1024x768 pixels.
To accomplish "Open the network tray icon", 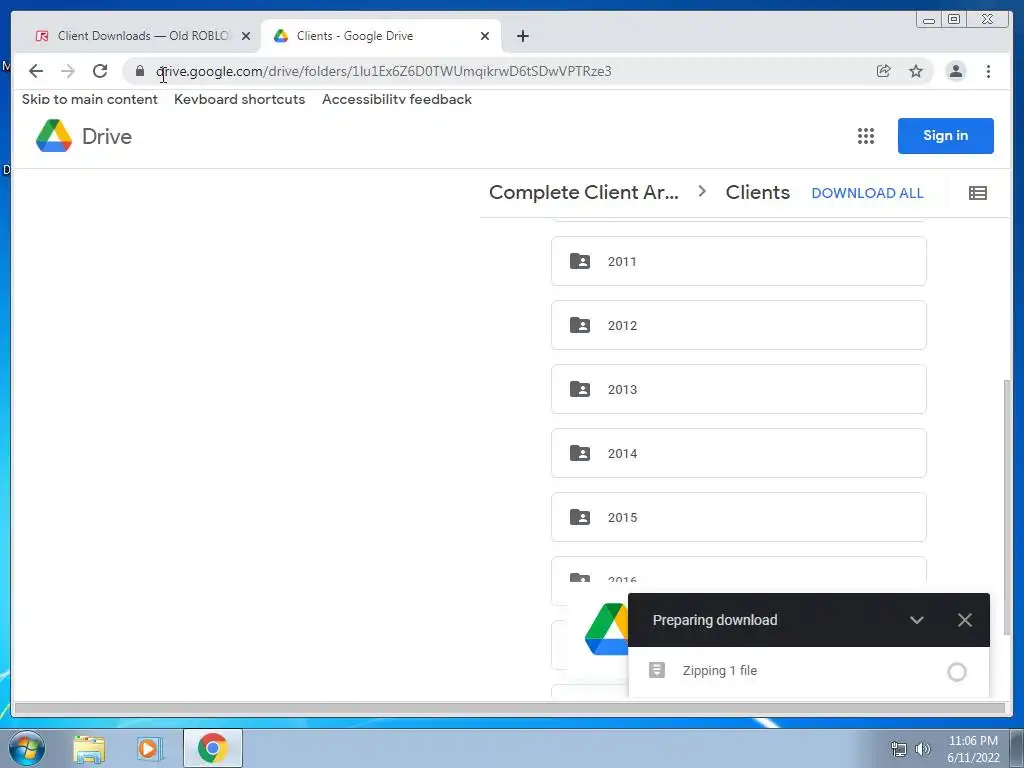I will point(899,749).
